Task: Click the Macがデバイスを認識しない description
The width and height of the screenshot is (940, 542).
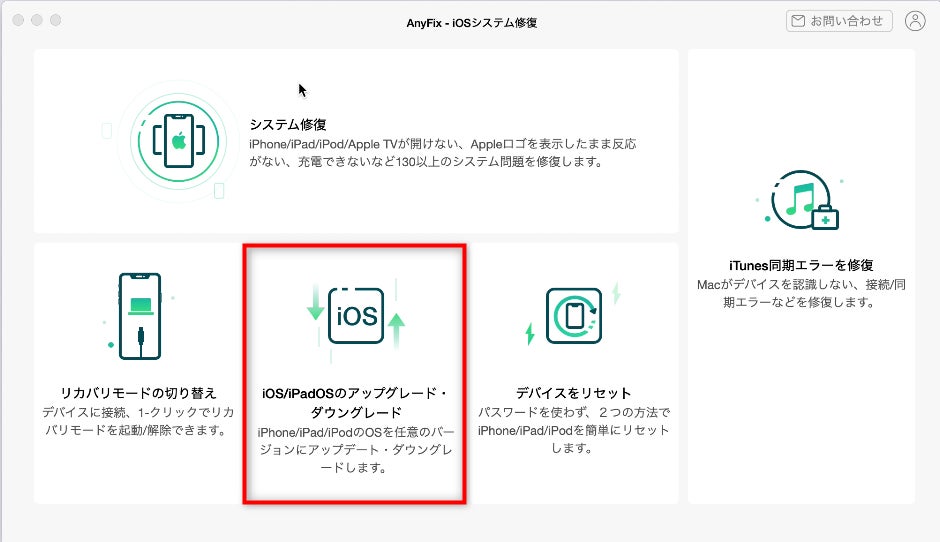Action: click(x=801, y=293)
